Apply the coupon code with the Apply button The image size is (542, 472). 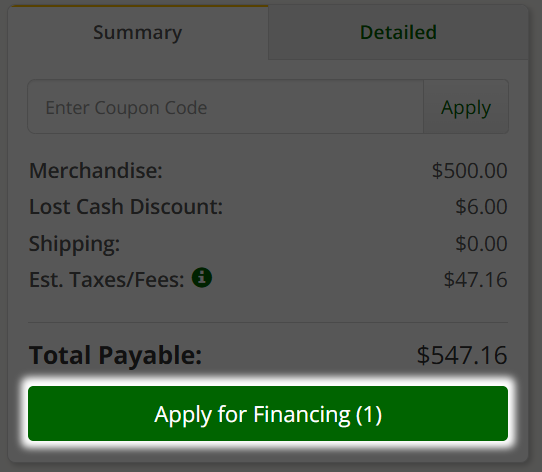coord(466,107)
